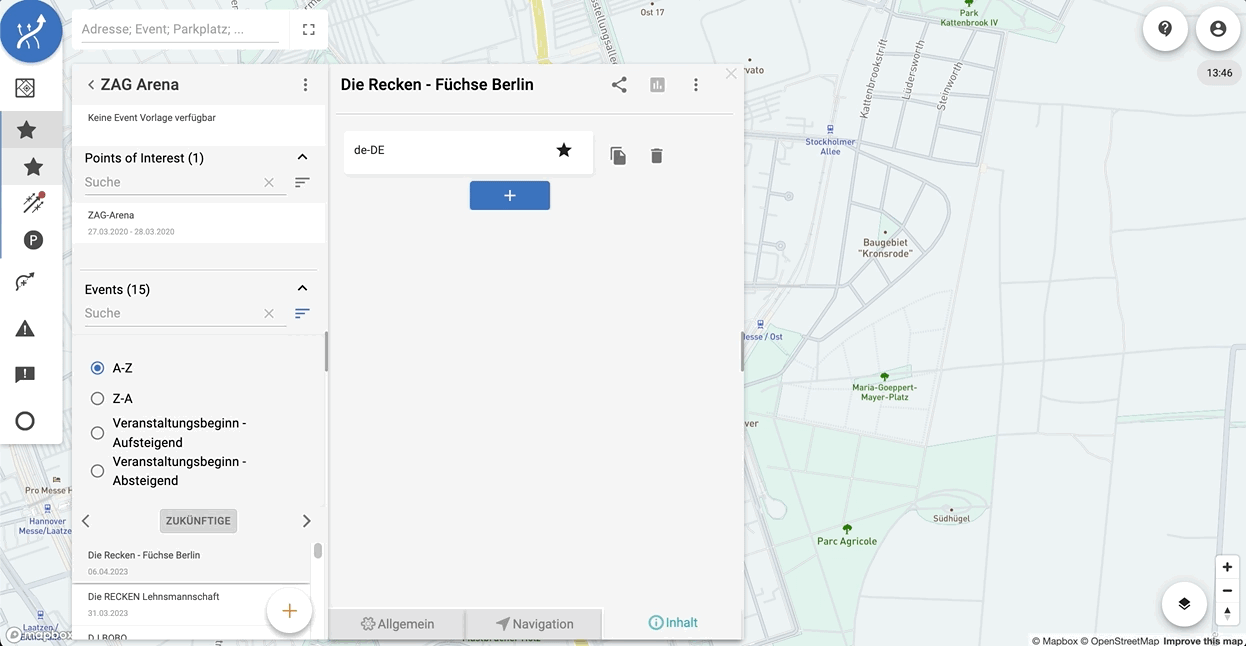This screenshot has height=646, width=1246.
Task: Add new event with round plus button
Action: 289,611
